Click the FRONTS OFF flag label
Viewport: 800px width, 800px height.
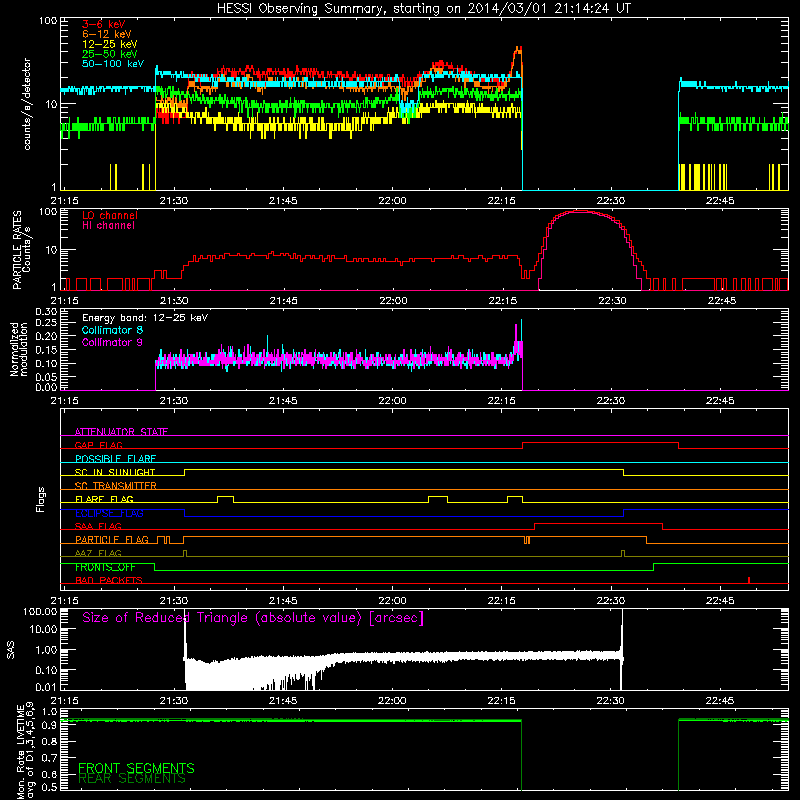(x=105, y=567)
